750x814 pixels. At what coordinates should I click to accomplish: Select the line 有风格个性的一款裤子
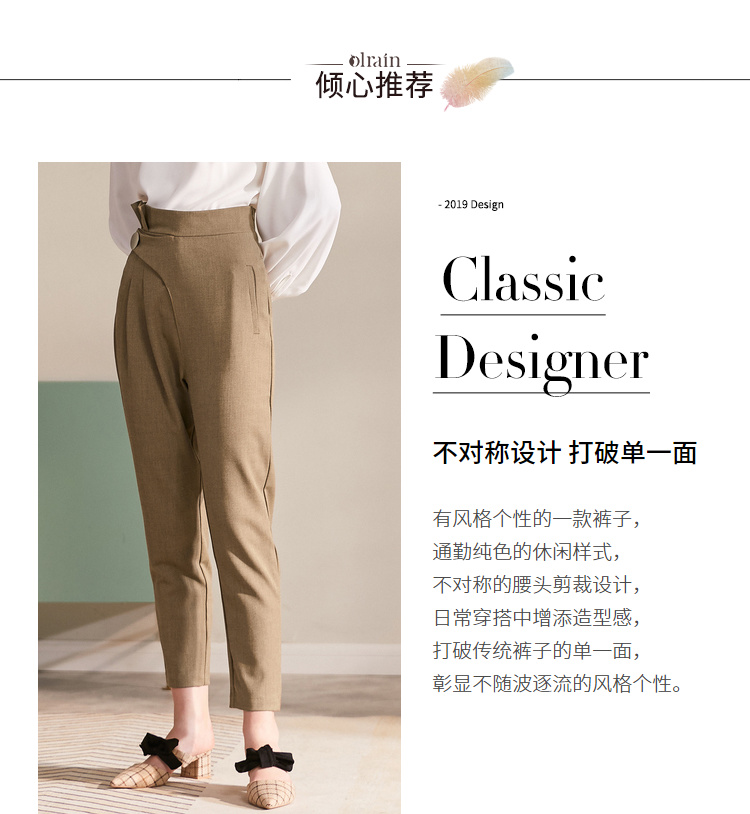pos(537,519)
